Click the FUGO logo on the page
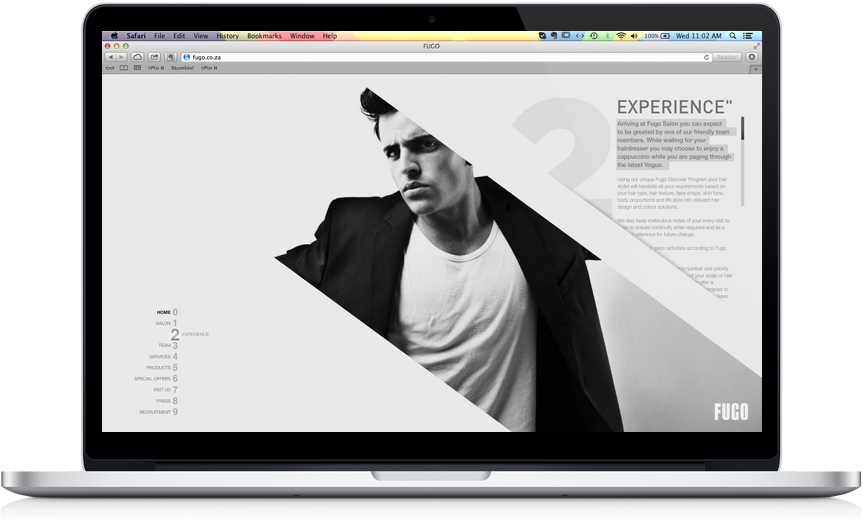 tap(731, 412)
